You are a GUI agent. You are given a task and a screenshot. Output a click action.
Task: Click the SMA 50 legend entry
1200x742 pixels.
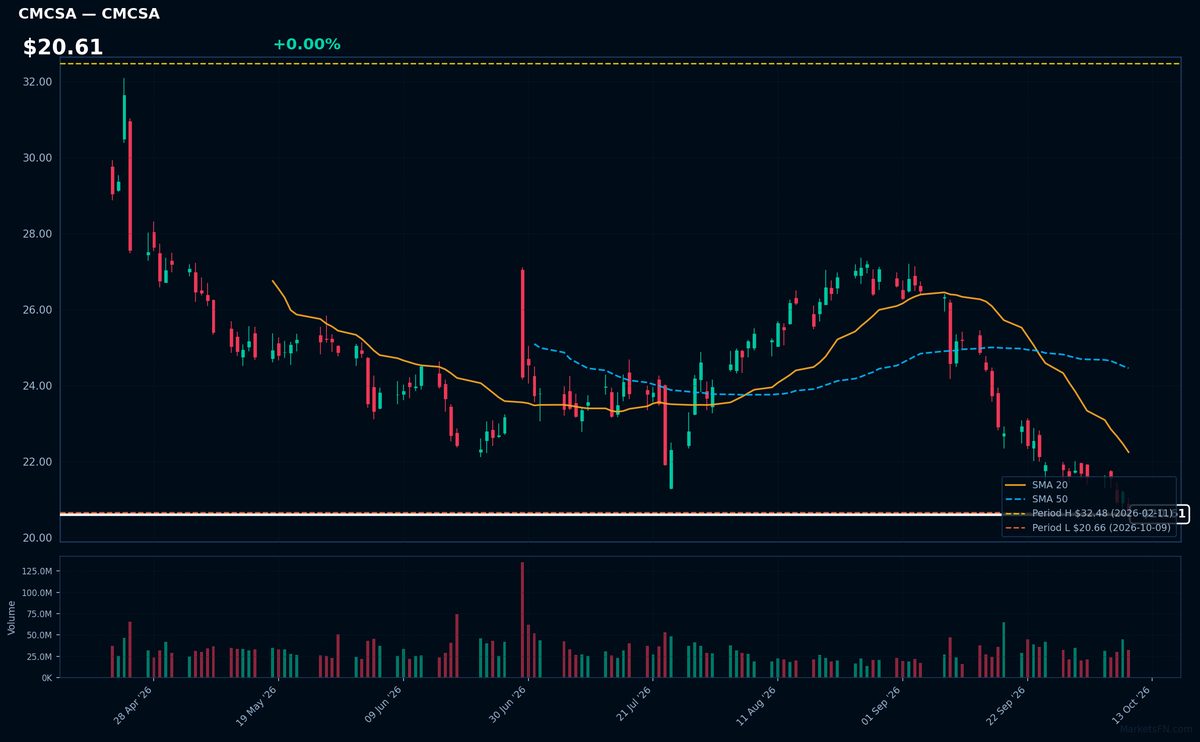(1036, 499)
